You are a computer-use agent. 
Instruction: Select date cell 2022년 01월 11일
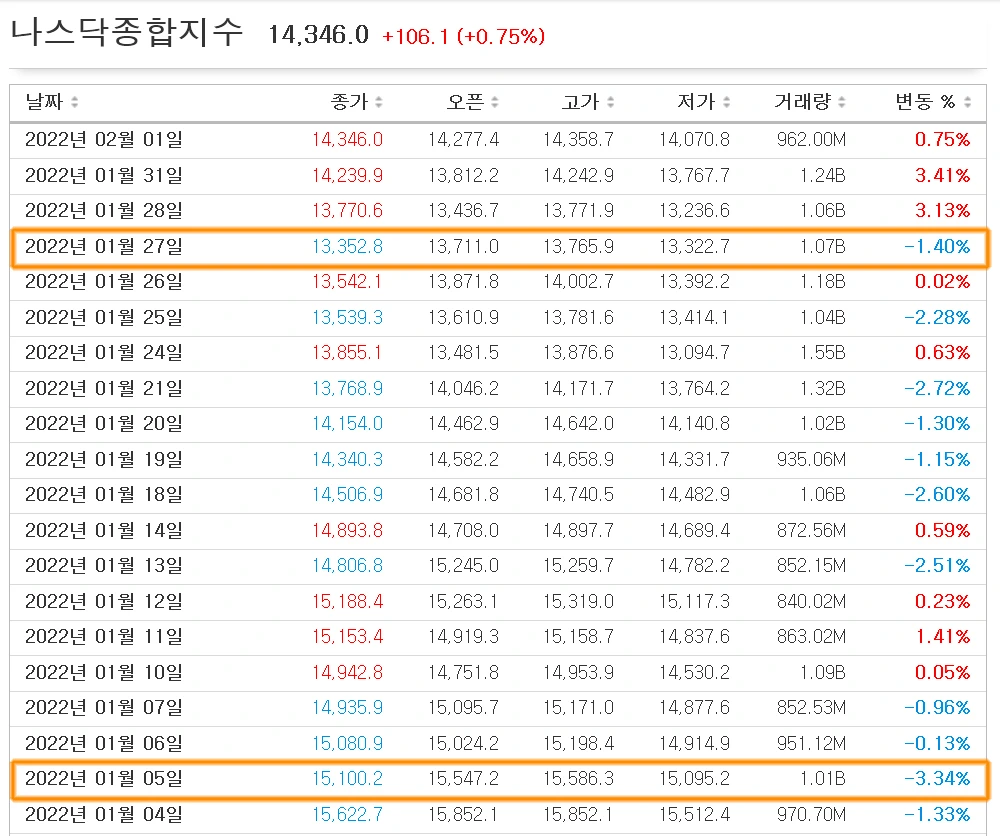pos(104,636)
